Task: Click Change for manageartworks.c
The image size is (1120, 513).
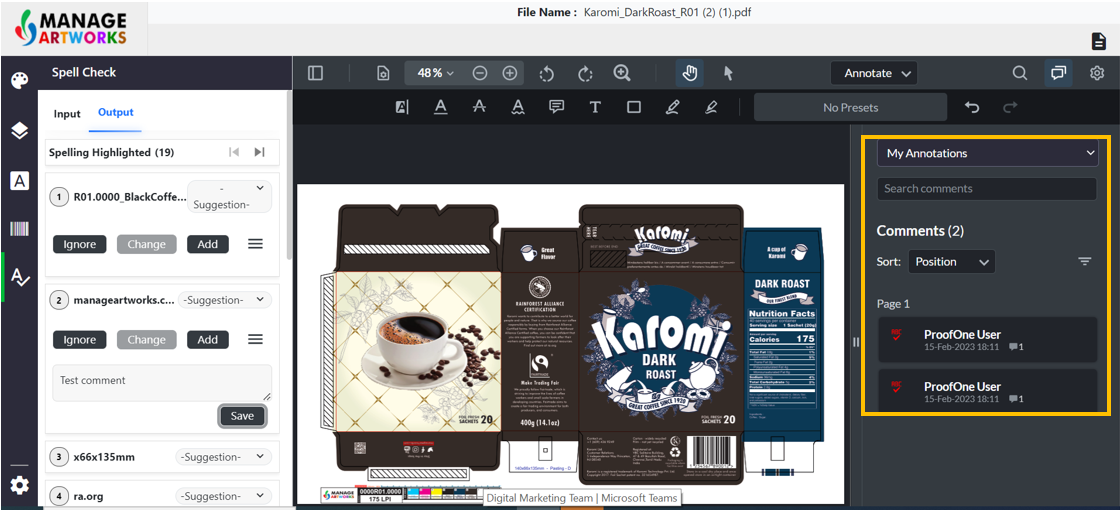Action: (146, 339)
